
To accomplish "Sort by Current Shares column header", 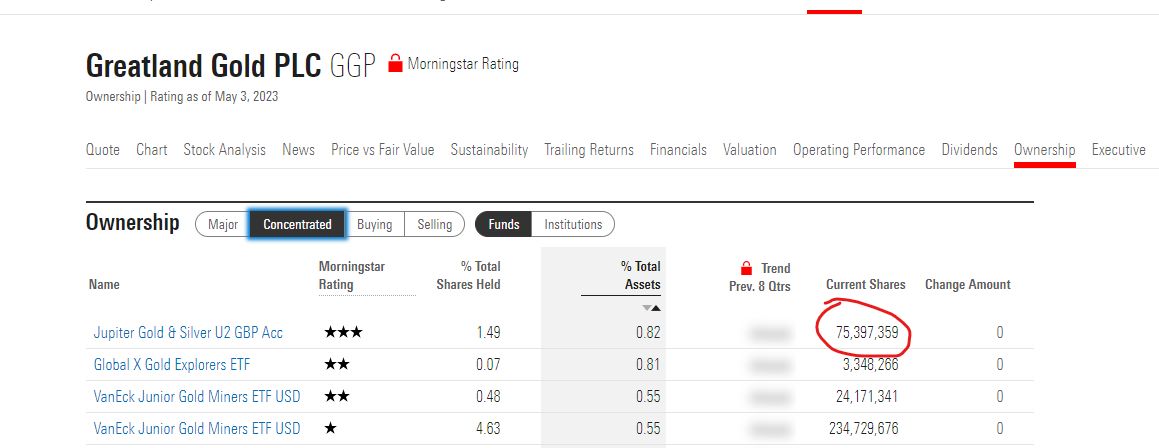I will point(866,285).
